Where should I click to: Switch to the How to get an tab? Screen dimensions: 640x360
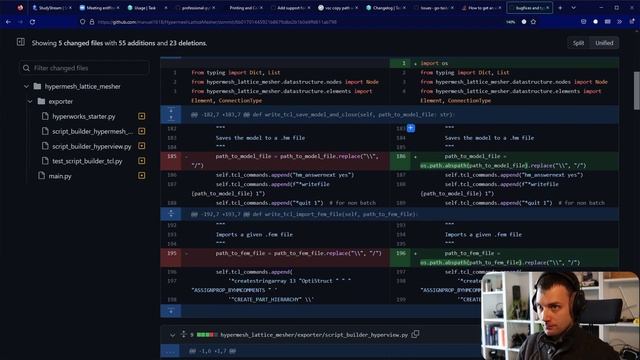tap(482, 8)
